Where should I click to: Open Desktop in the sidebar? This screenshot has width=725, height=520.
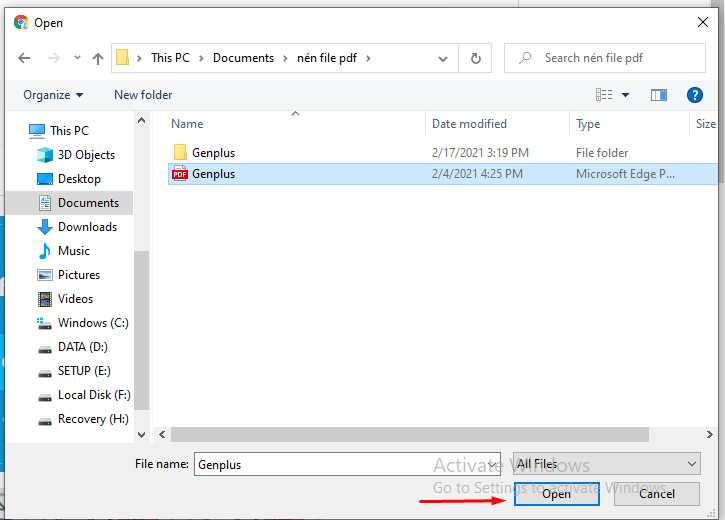(79, 179)
